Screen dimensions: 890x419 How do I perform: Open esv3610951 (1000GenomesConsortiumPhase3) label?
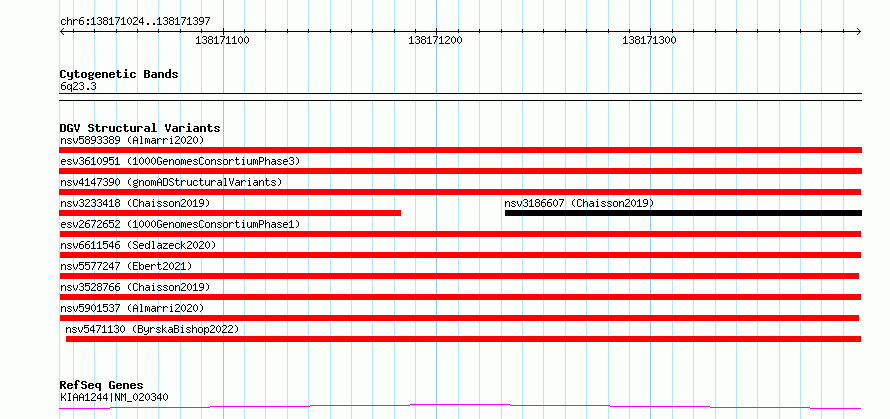[x=180, y=161]
